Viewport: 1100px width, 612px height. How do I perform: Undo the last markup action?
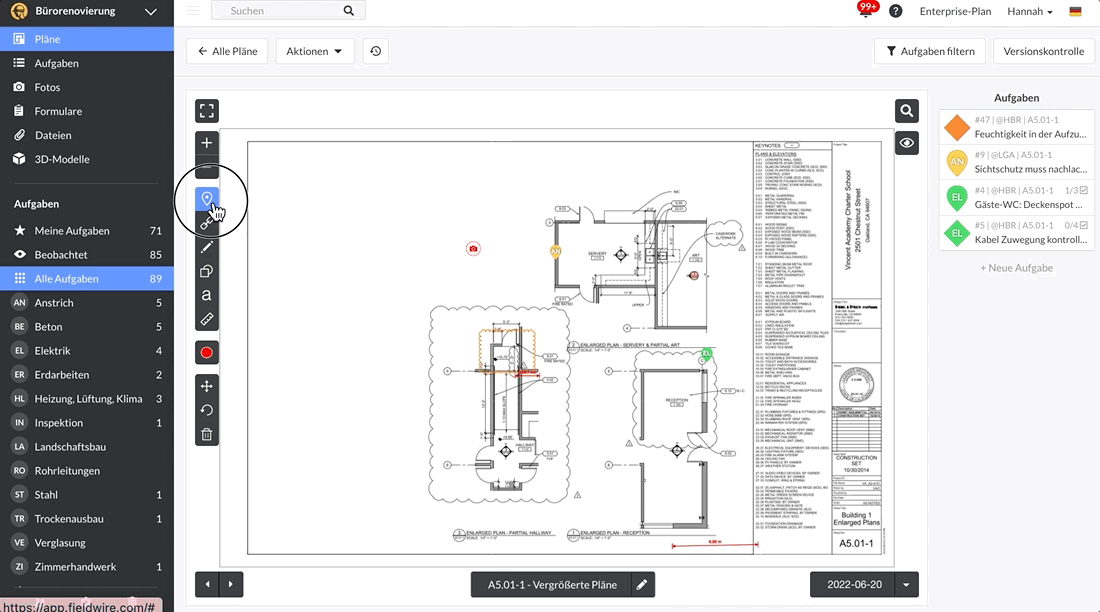tap(207, 410)
